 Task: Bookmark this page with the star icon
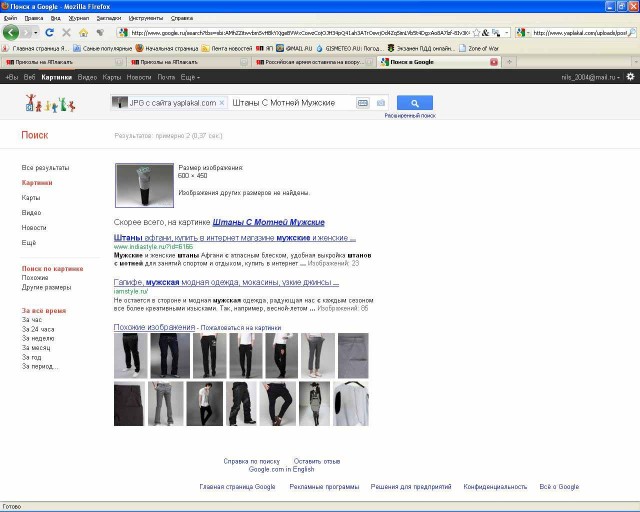coord(476,33)
